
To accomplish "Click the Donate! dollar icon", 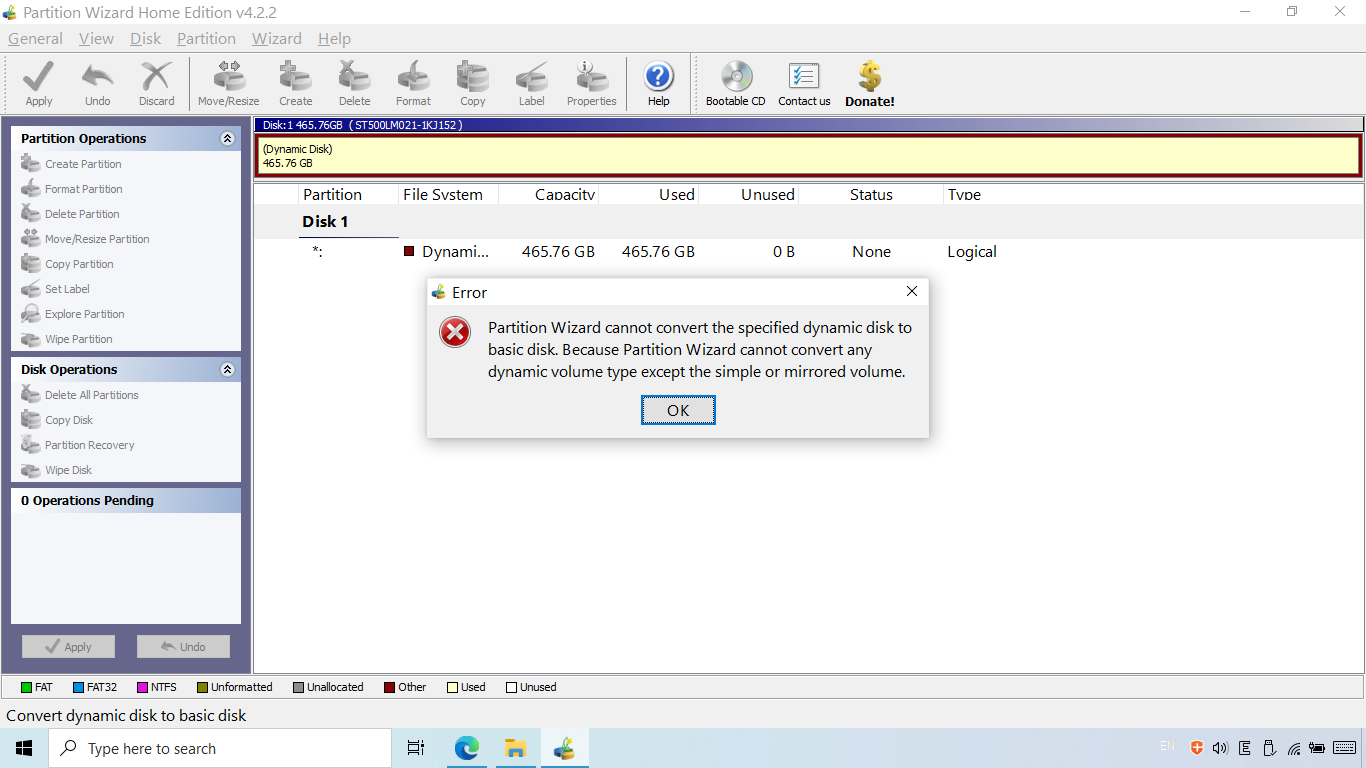I will coord(870,84).
